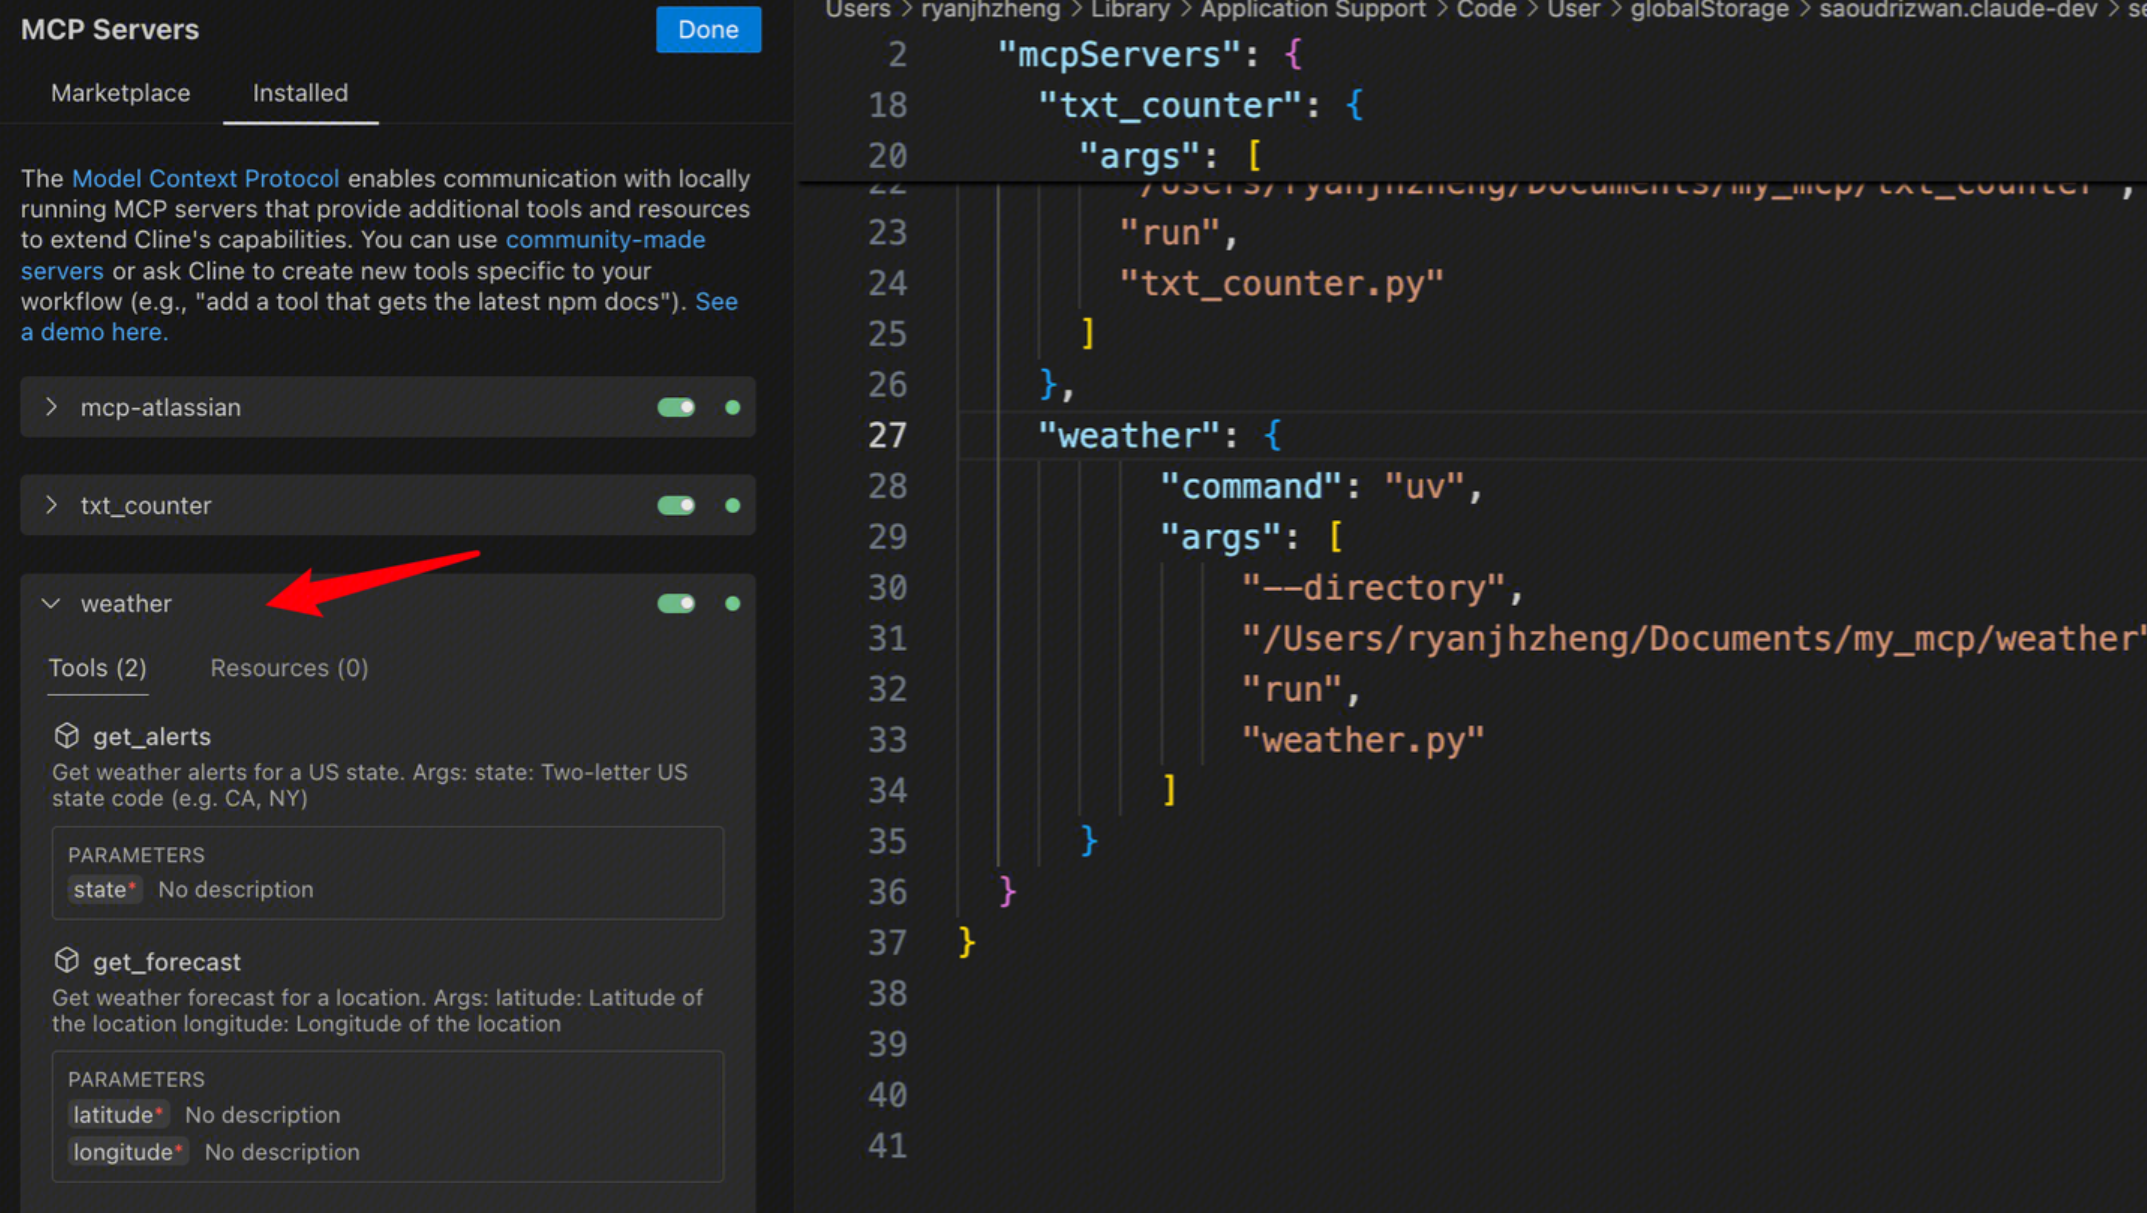The image size is (2147, 1213).
Task: Click the get_forecast tool cube icon
Action: 66,961
